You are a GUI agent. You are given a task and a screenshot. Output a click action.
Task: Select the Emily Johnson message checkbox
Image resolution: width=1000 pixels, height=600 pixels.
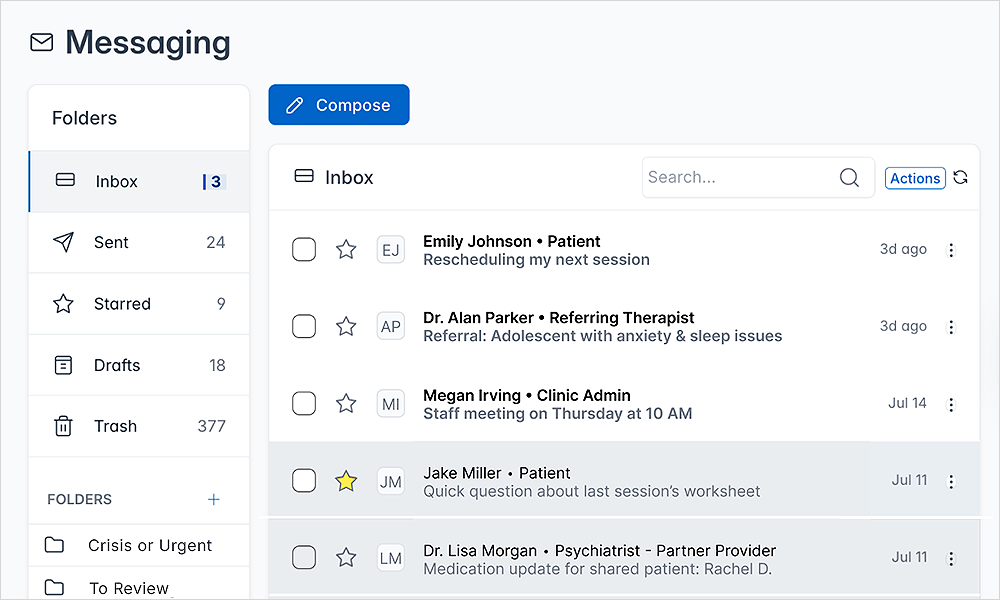[x=304, y=250]
